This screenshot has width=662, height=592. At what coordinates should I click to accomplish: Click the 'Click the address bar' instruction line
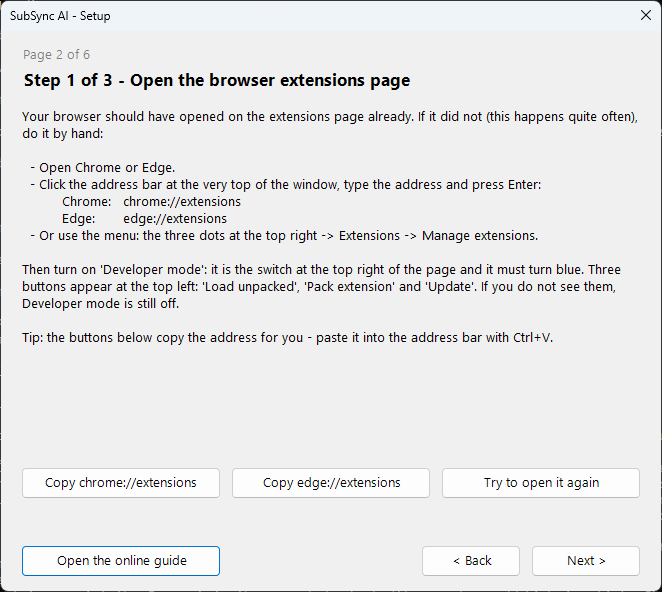[x=286, y=185]
